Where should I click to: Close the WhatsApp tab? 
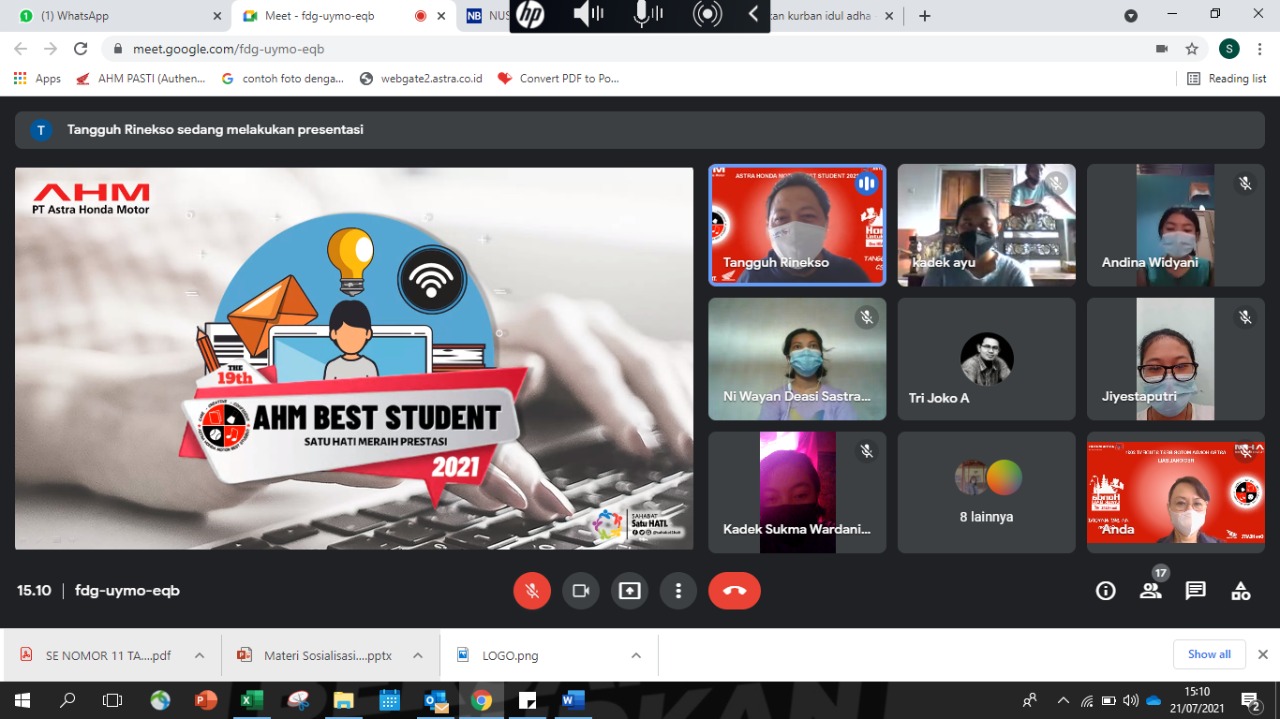pos(218,16)
